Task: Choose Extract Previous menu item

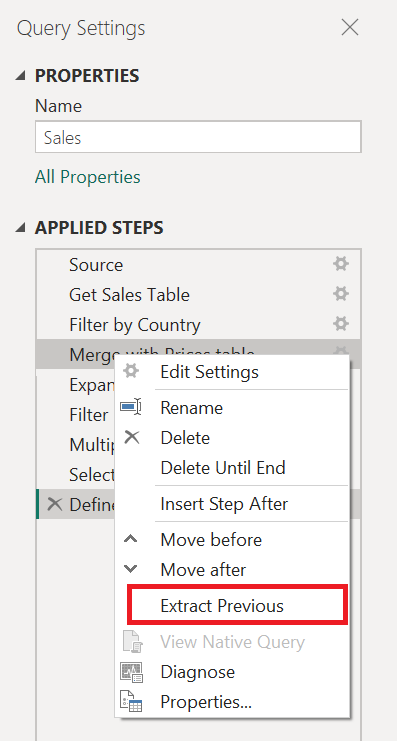Action: [x=237, y=605]
